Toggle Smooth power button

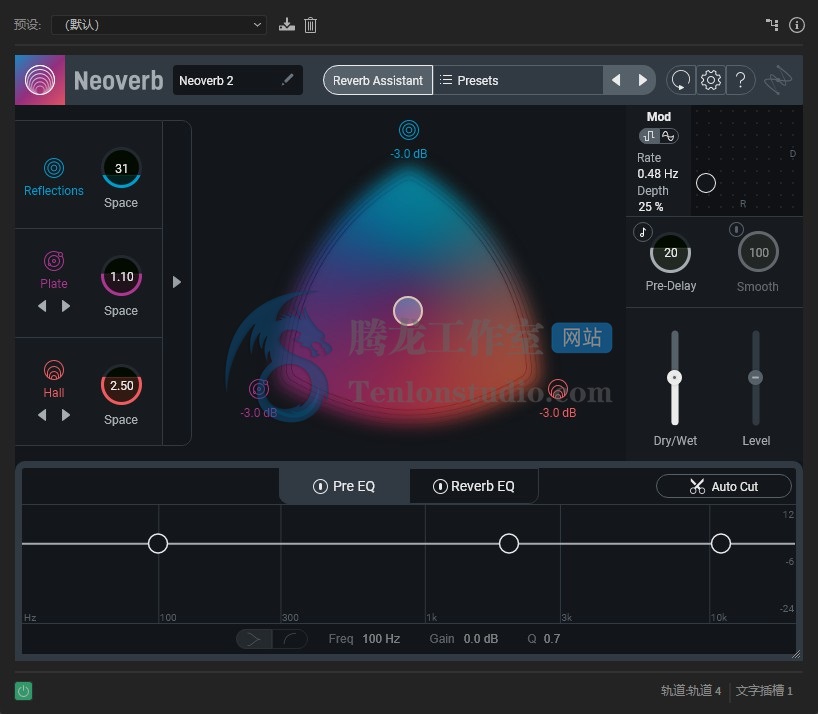736,229
